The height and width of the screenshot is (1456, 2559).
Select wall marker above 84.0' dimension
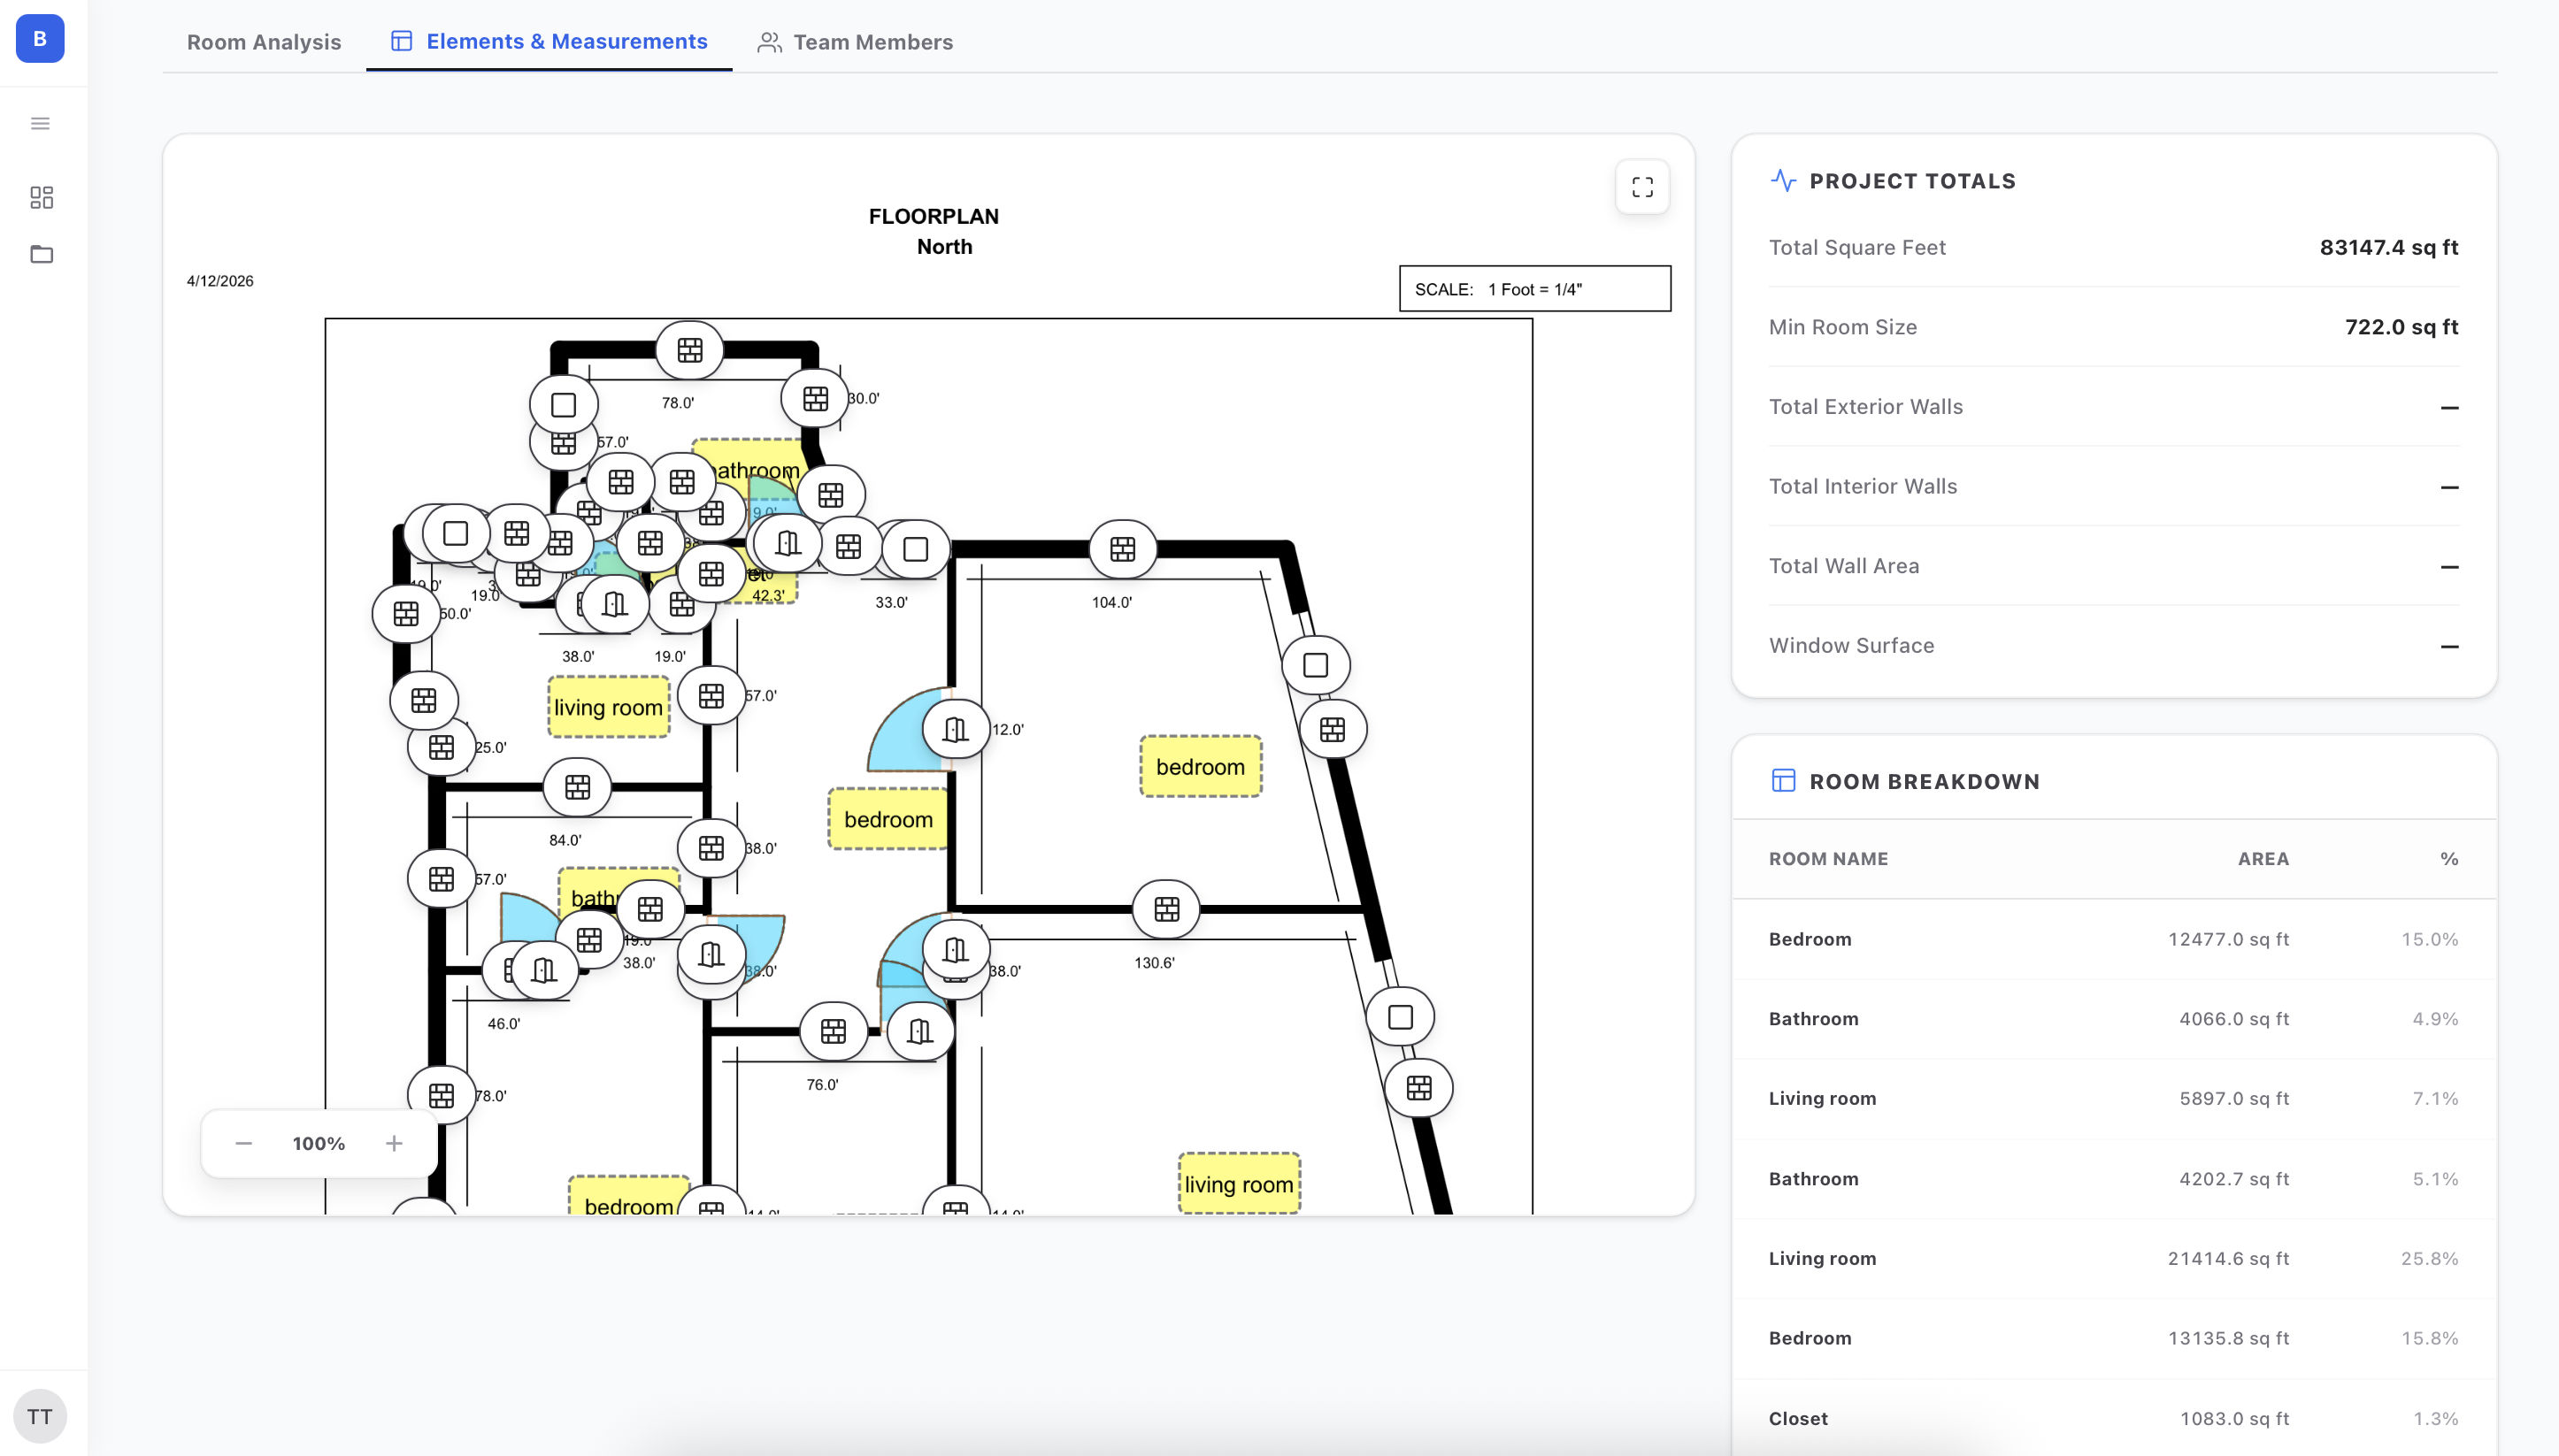click(577, 787)
